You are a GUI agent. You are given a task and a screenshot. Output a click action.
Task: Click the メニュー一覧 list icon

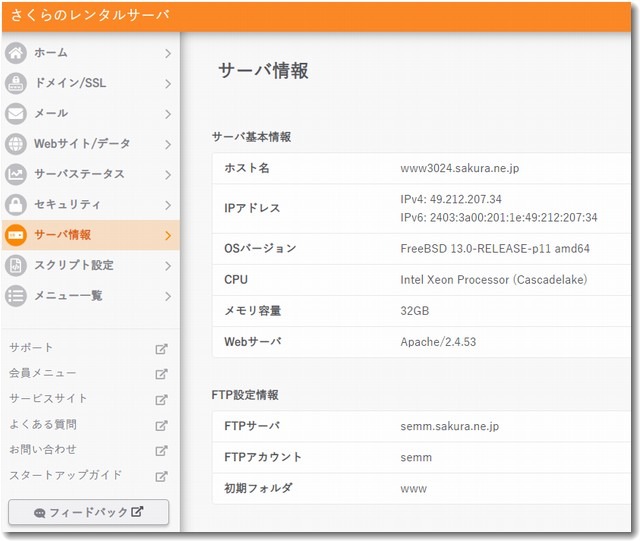pos(16,296)
